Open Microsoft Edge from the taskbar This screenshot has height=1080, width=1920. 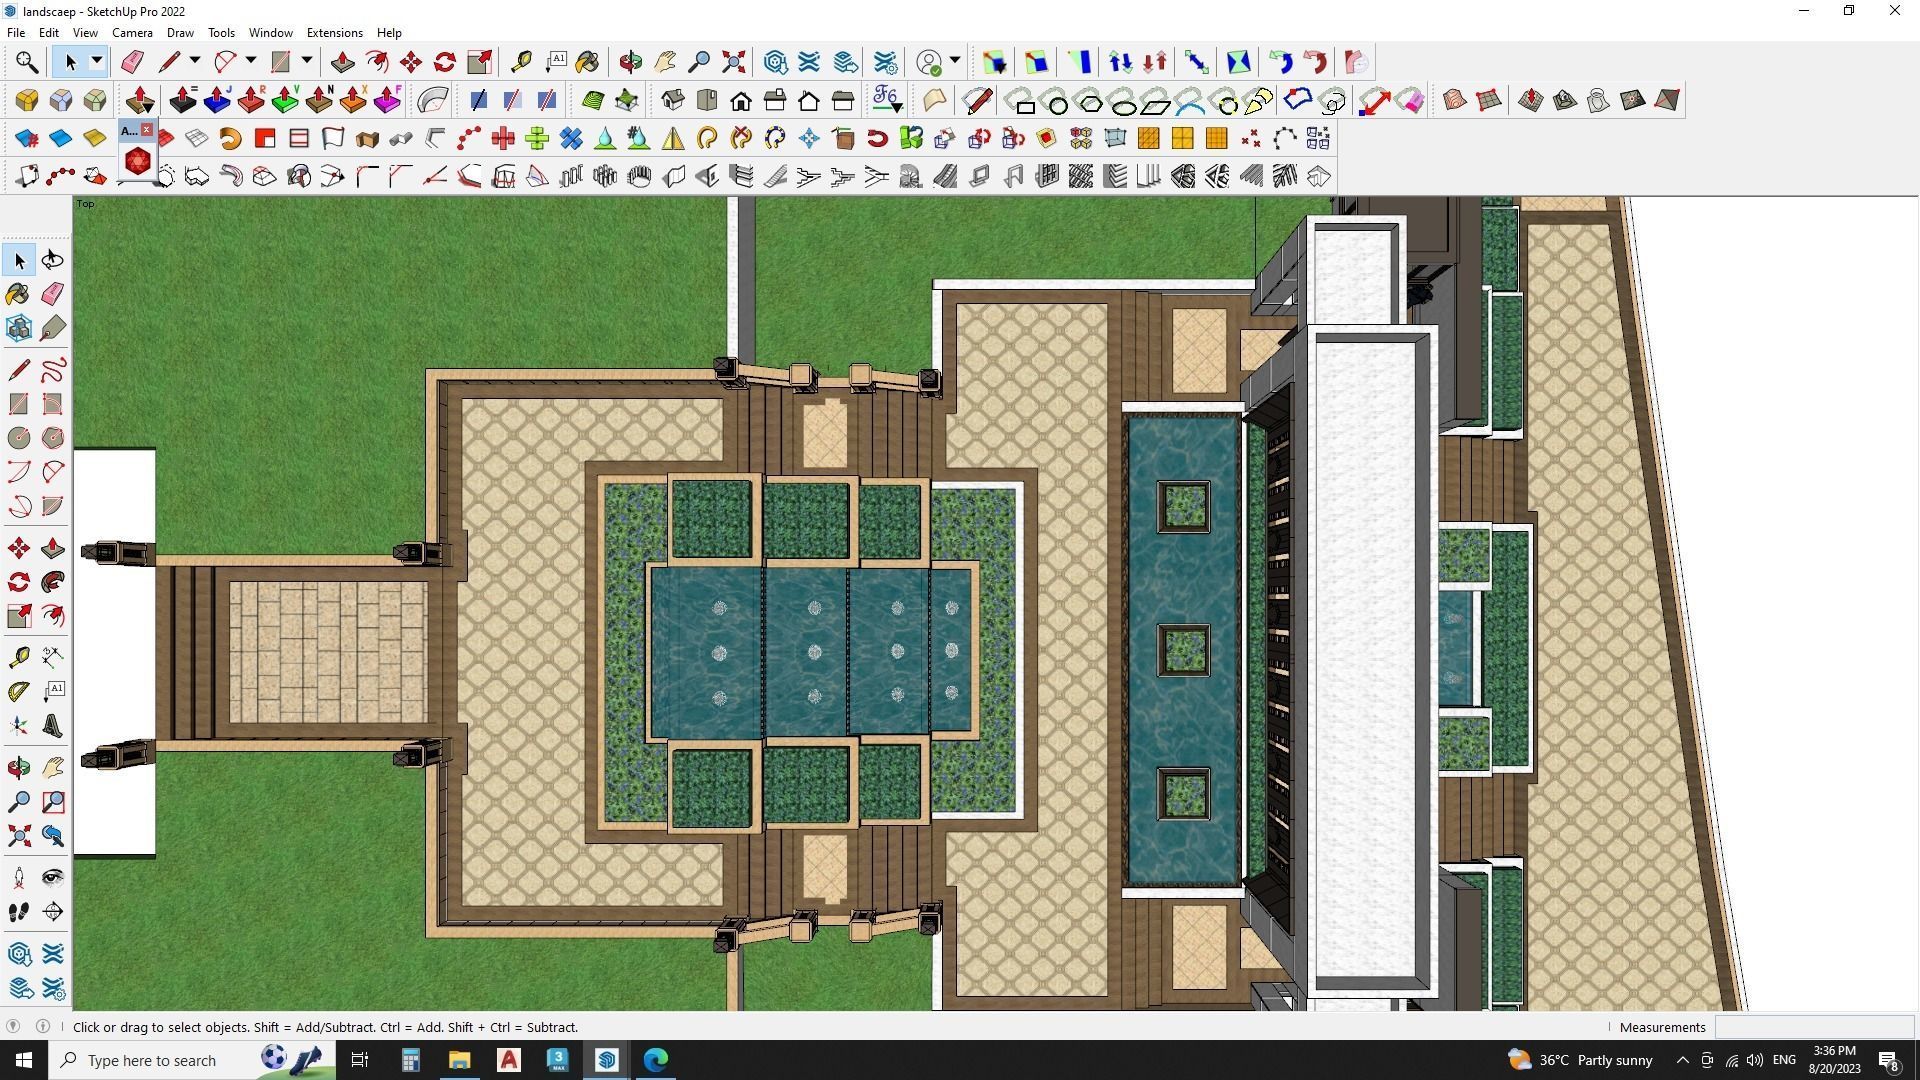(656, 1060)
